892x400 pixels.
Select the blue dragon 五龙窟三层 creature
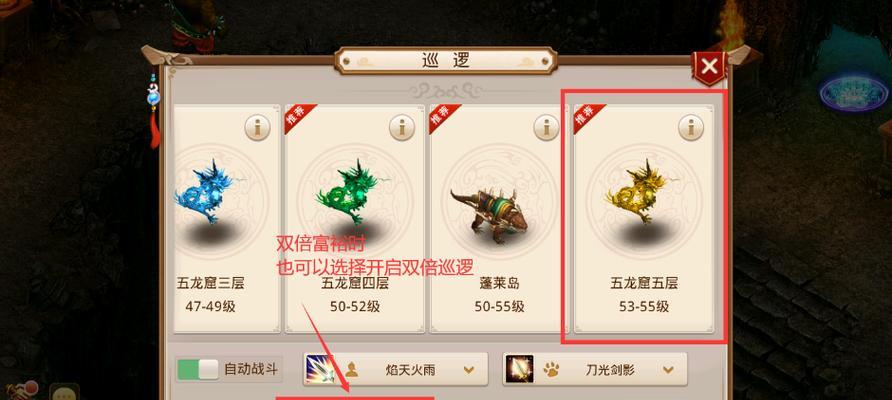click(204, 191)
